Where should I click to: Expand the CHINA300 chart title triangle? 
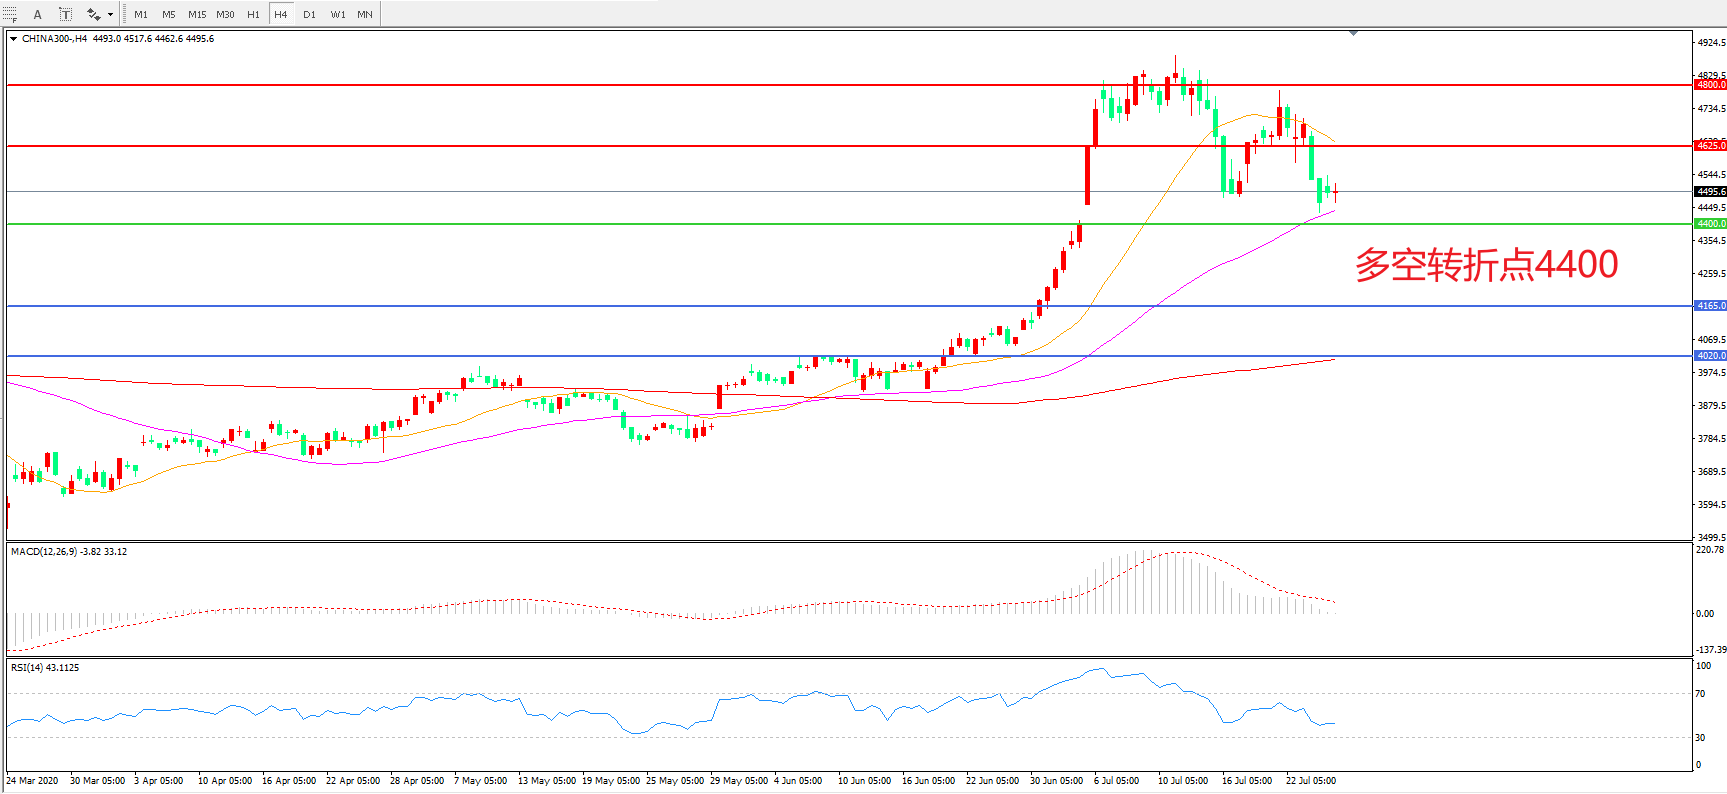tap(14, 39)
